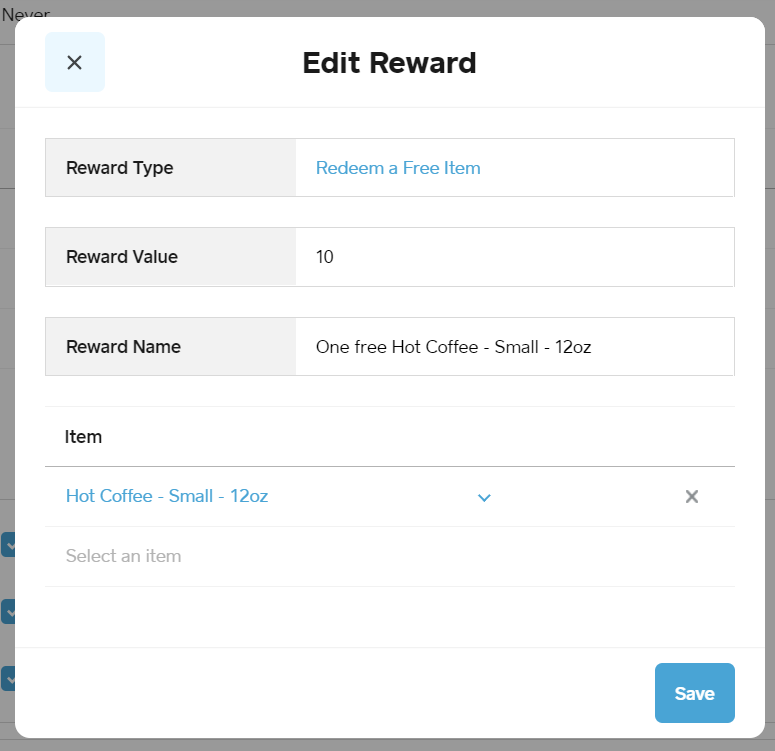Close the Edit Reward dialog
Image resolution: width=775 pixels, height=751 pixels.
click(x=75, y=62)
